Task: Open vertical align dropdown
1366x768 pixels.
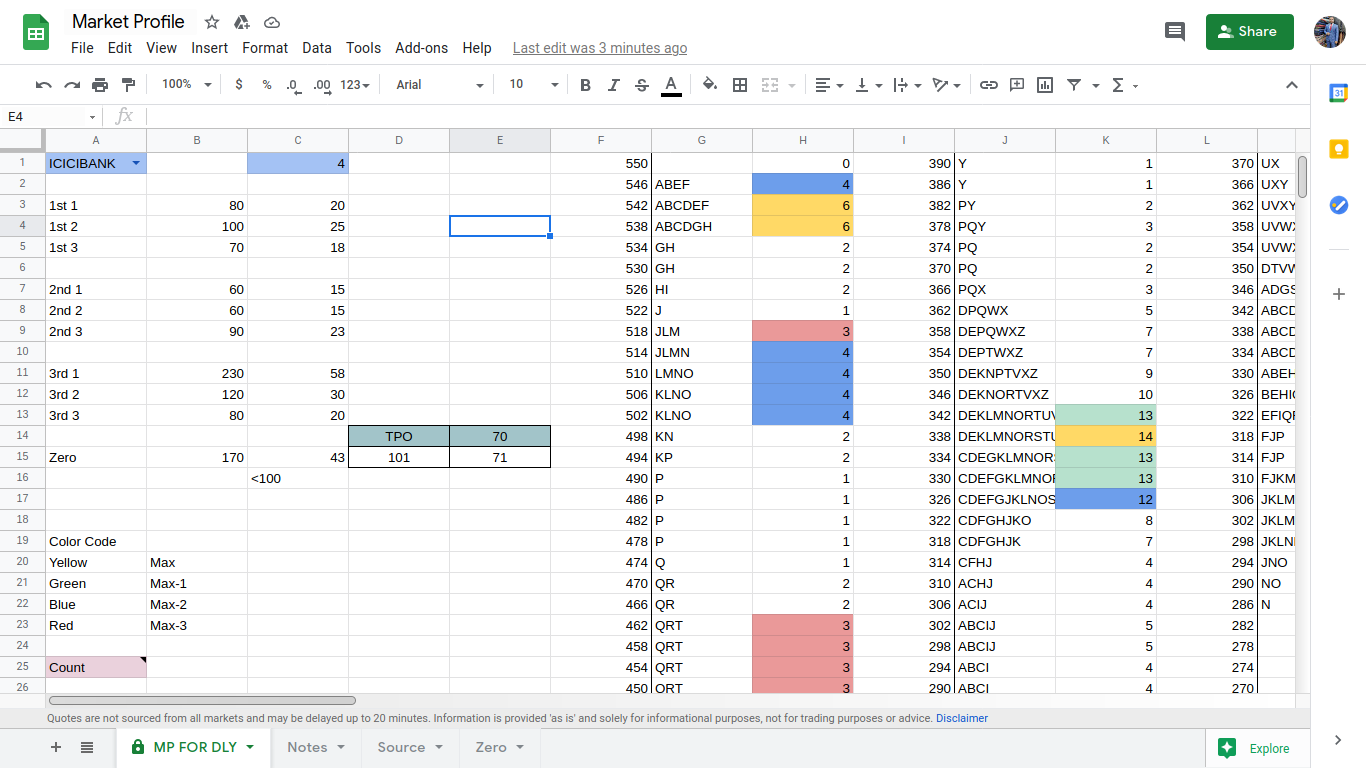Action: pyautogui.click(x=869, y=85)
